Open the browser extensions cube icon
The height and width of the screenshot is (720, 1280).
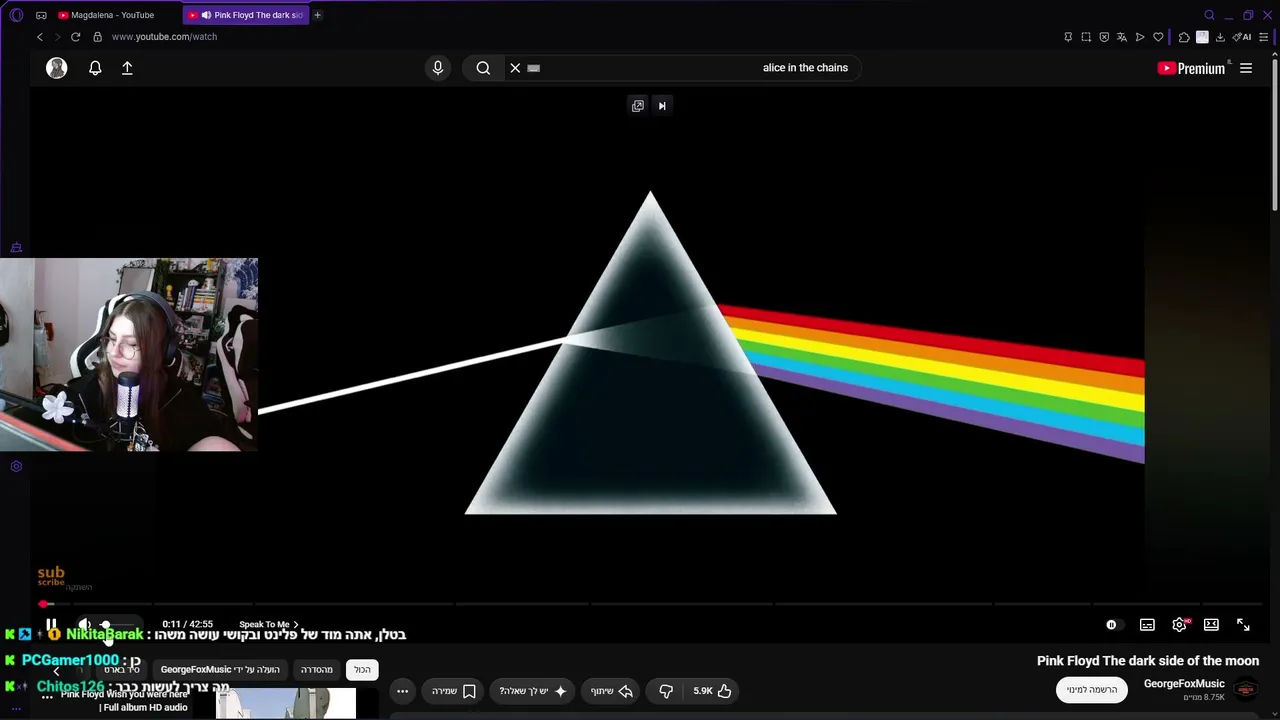(x=1184, y=37)
